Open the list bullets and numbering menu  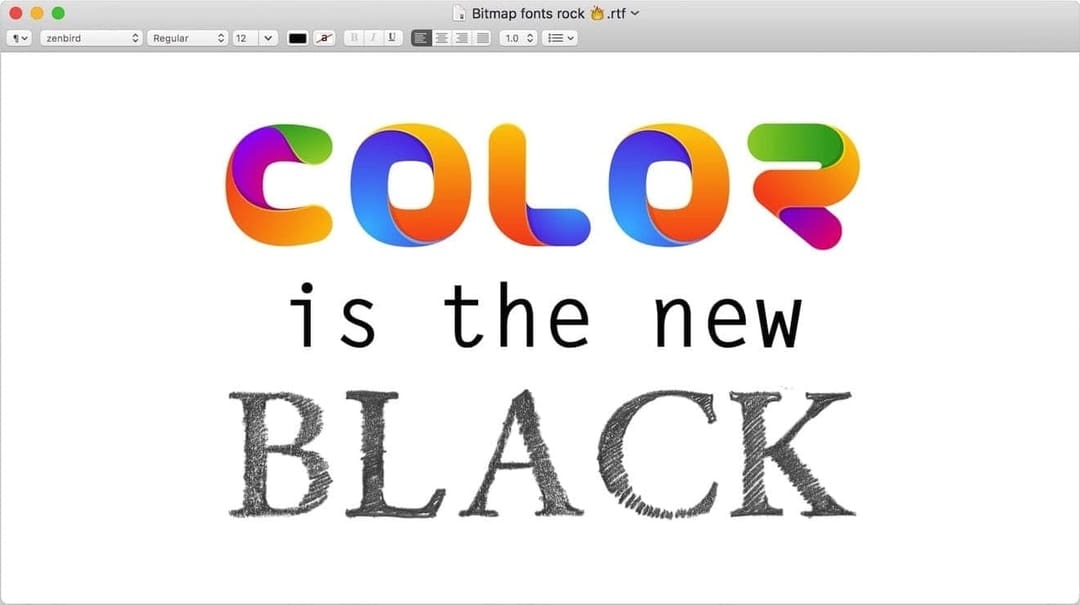point(559,38)
